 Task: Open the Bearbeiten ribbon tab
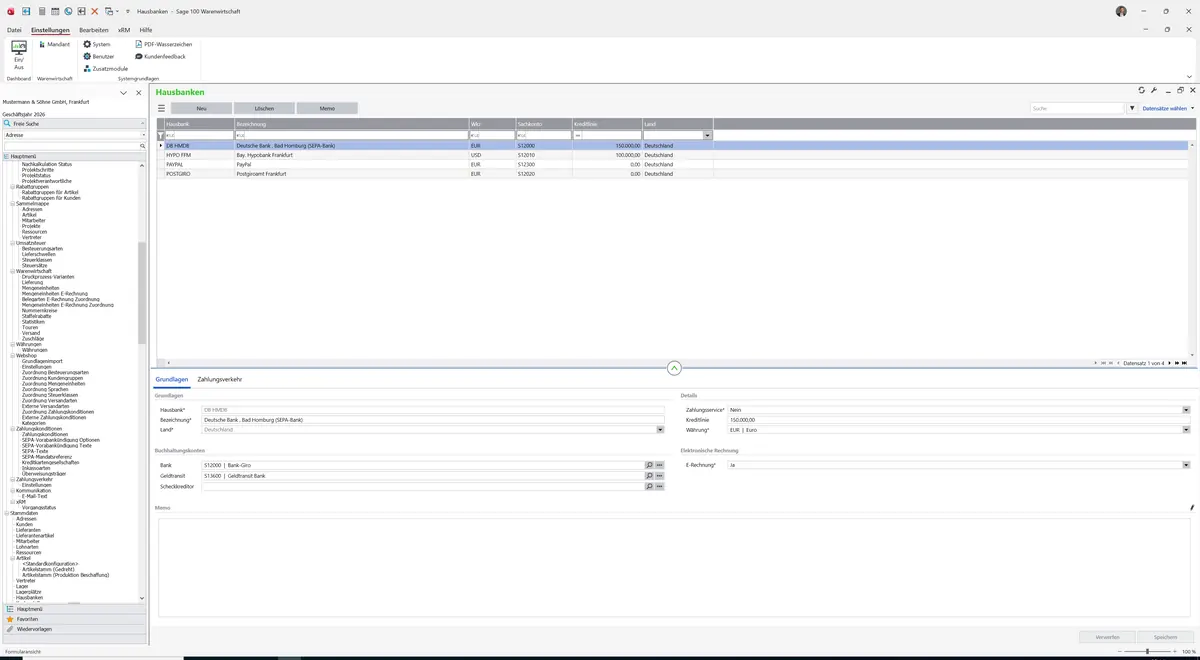click(x=94, y=30)
